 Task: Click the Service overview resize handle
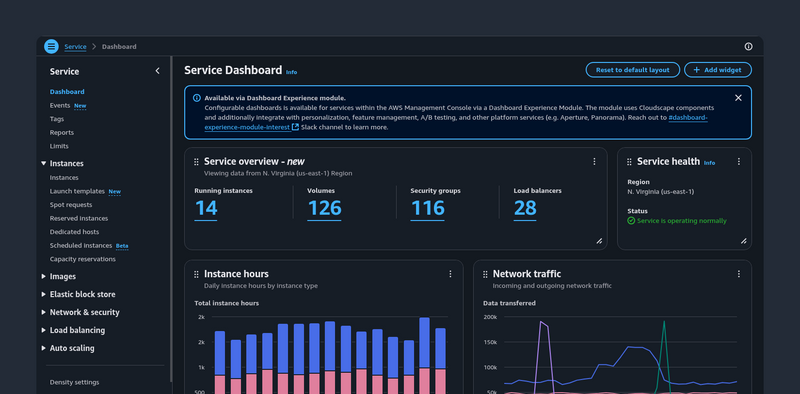(x=599, y=241)
